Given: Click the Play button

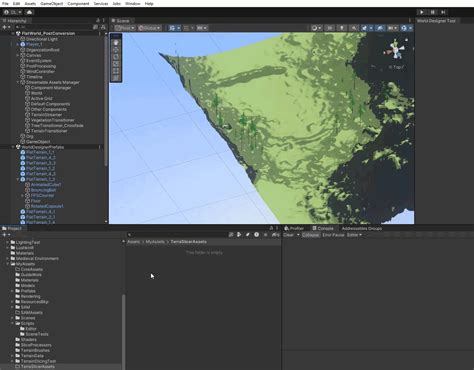Looking at the screenshot, I should [x=422, y=12].
